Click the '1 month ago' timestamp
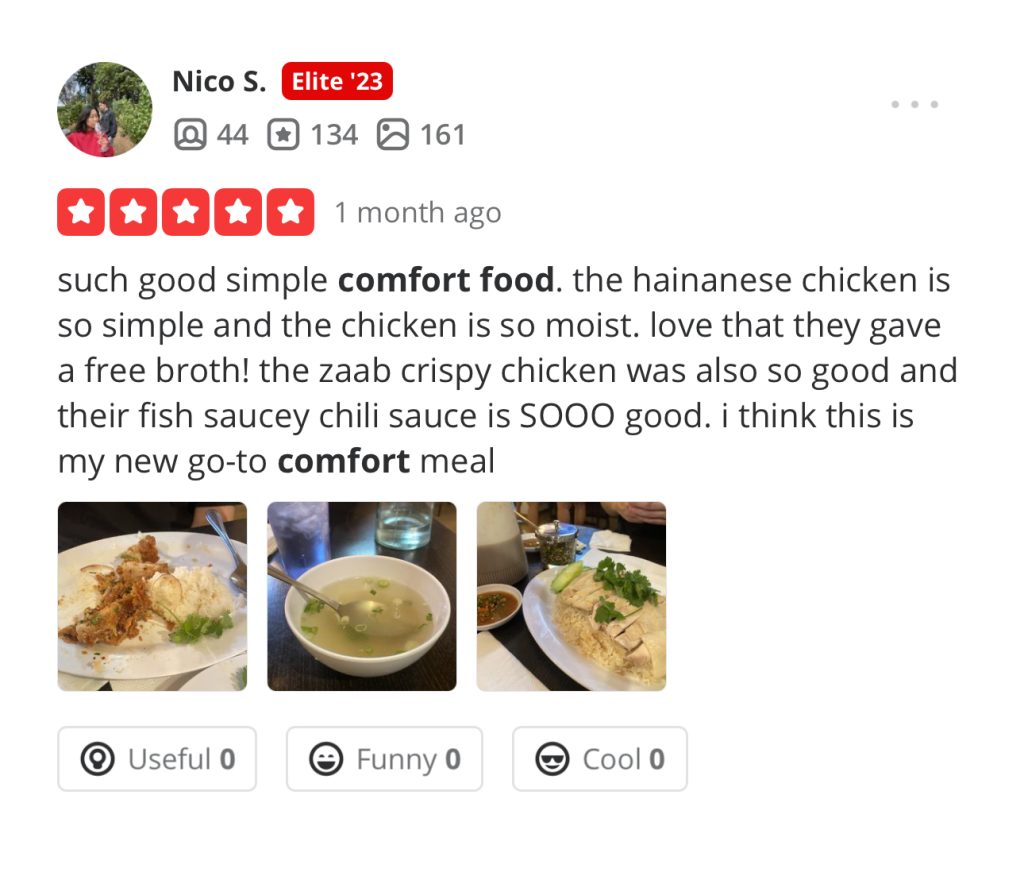The image size is (1024, 876). tap(418, 213)
